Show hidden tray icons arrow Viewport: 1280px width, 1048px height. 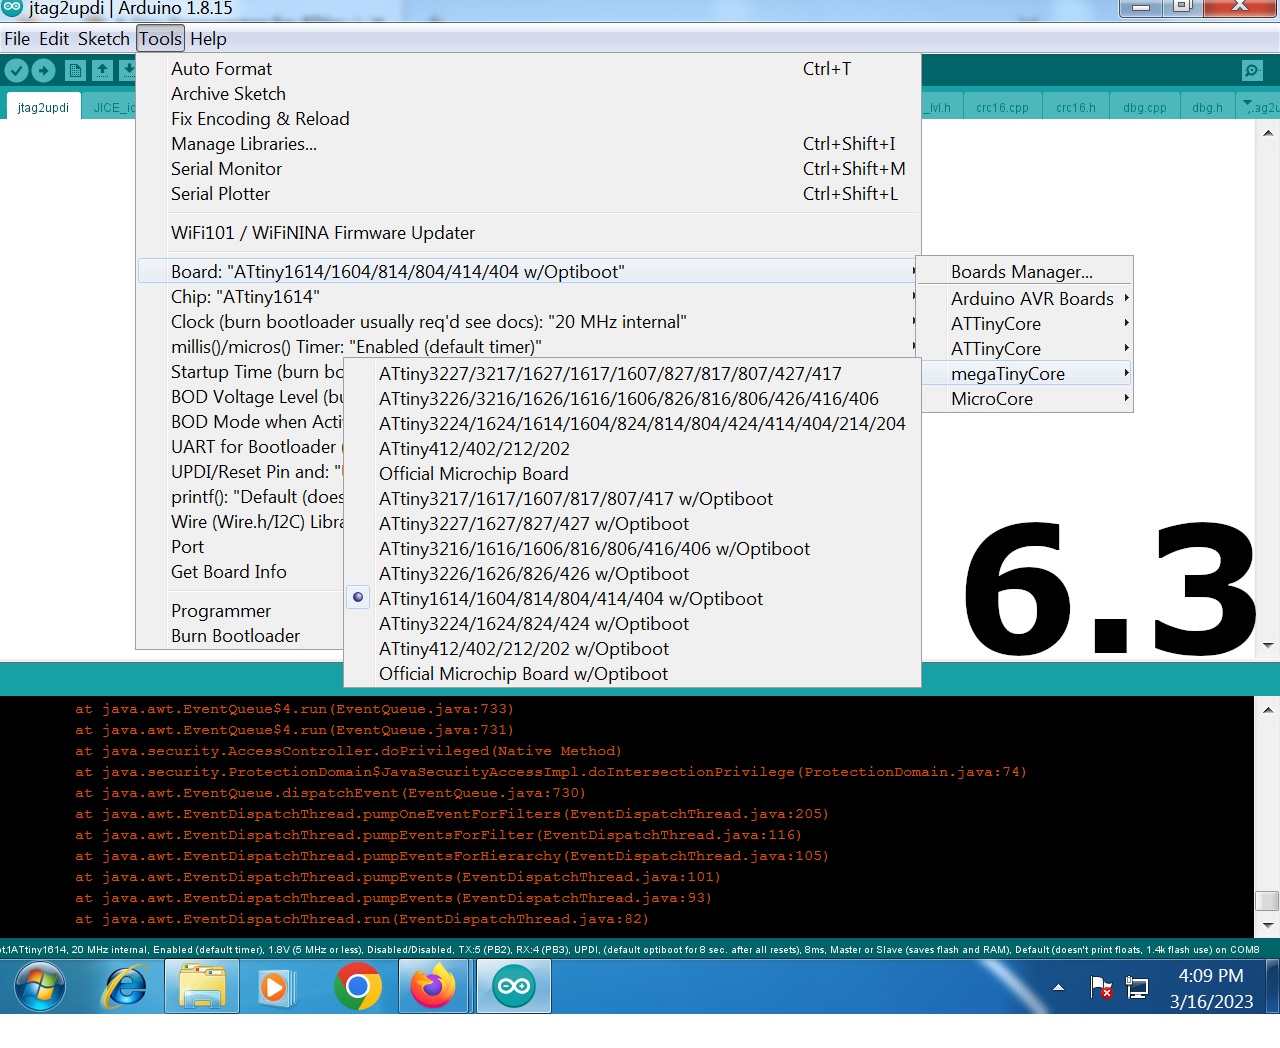1058,988
